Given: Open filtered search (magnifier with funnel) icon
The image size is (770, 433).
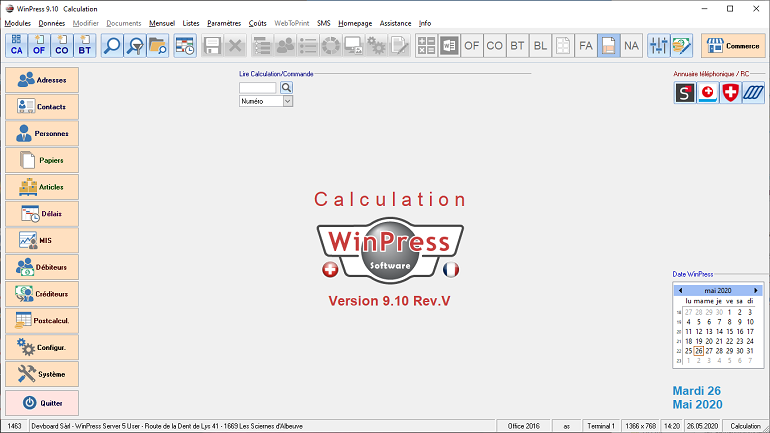Looking at the screenshot, I should pyautogui.click(x=135, y=46).
